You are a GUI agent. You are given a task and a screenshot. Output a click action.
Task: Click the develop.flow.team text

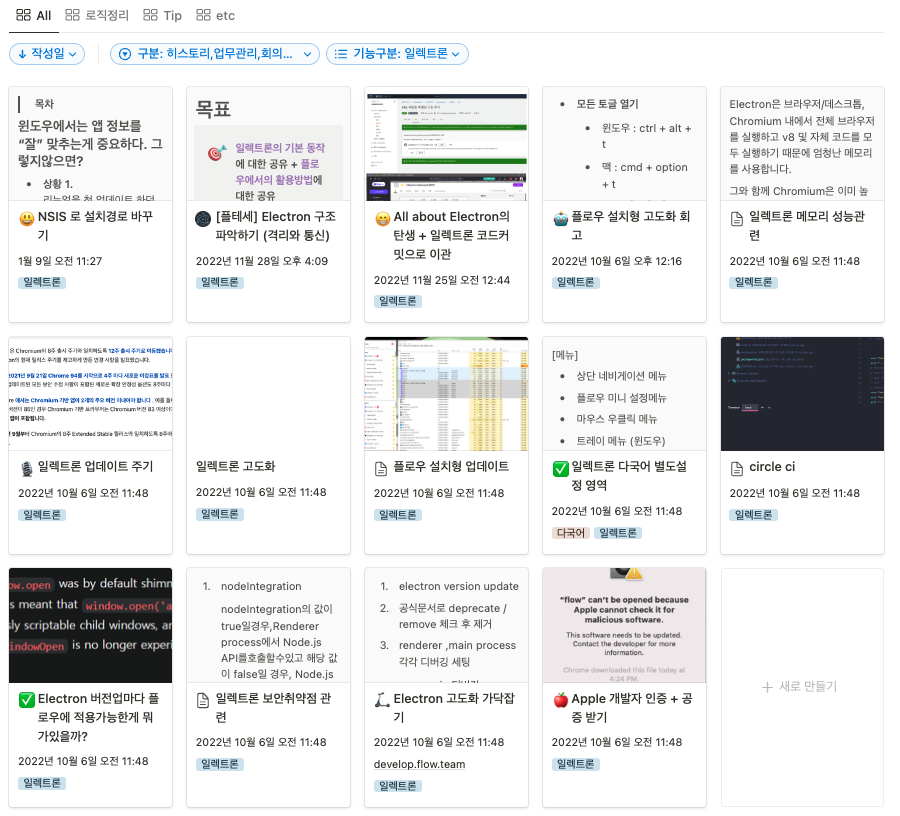tap(420, 764)
